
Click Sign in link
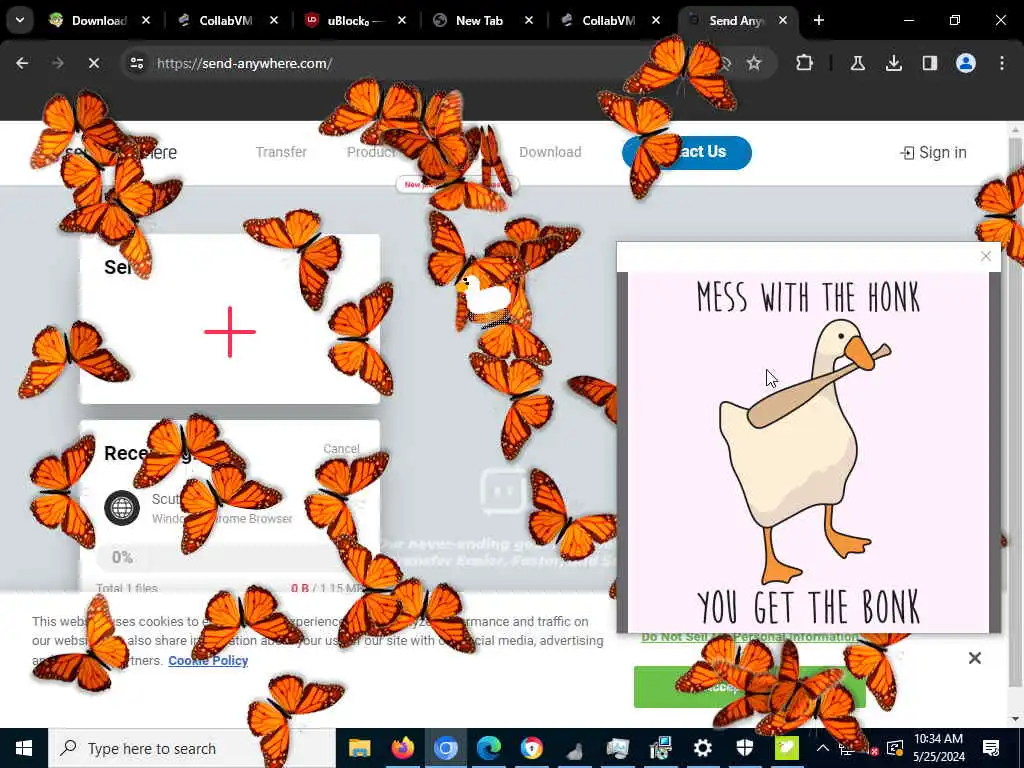[x=933, y=153]
